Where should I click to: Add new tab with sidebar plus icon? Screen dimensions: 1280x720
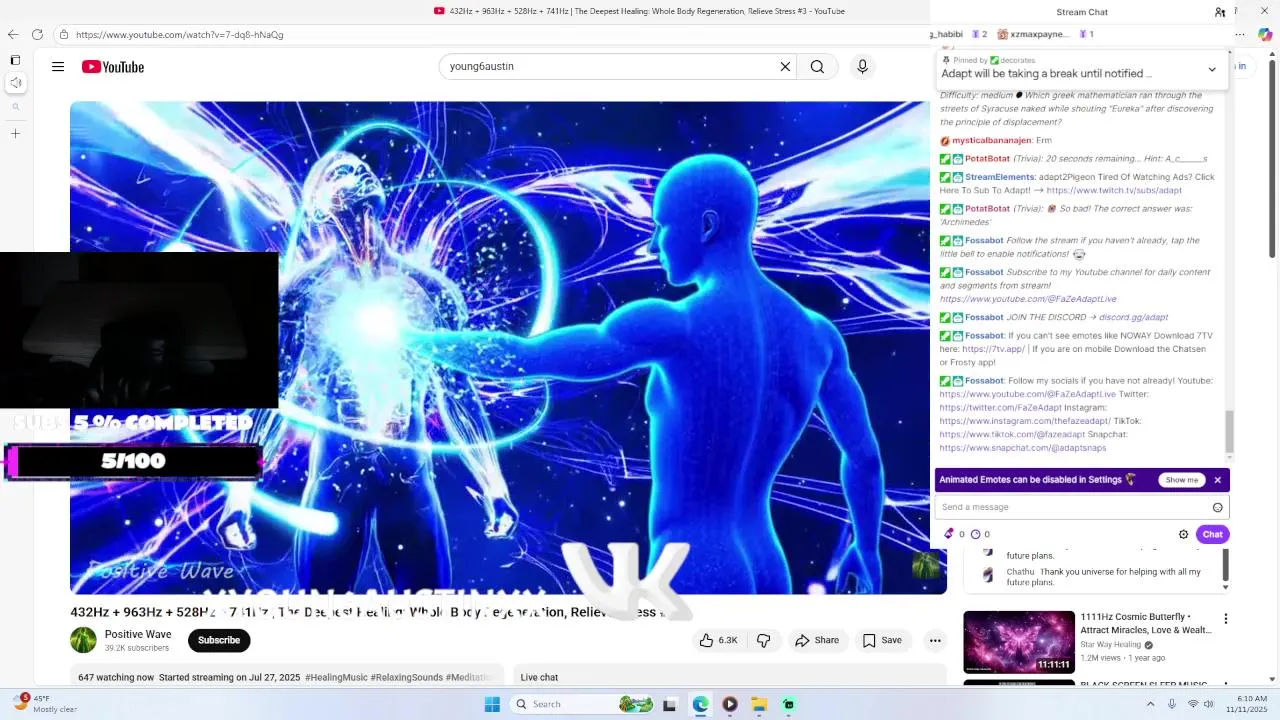(x=15, y=133)
